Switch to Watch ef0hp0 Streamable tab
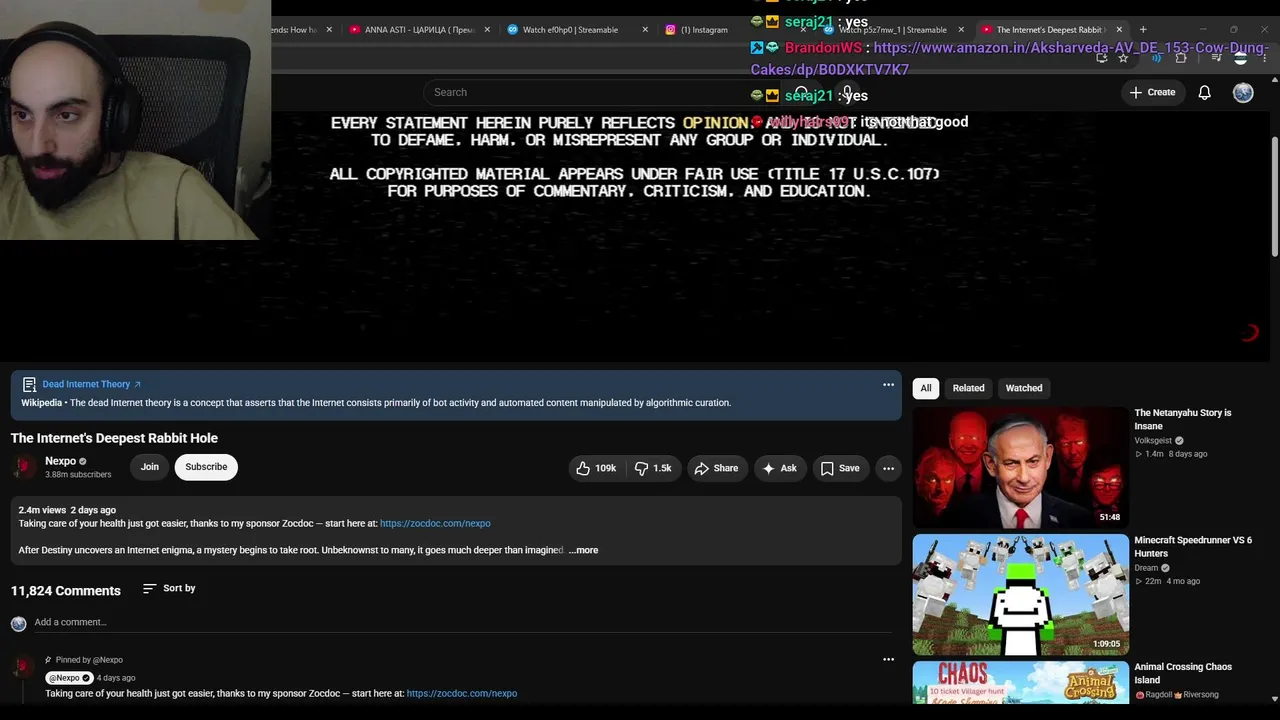Image resolution: width=1280 pixels, height=720 pixels. [x=570, y=30]
